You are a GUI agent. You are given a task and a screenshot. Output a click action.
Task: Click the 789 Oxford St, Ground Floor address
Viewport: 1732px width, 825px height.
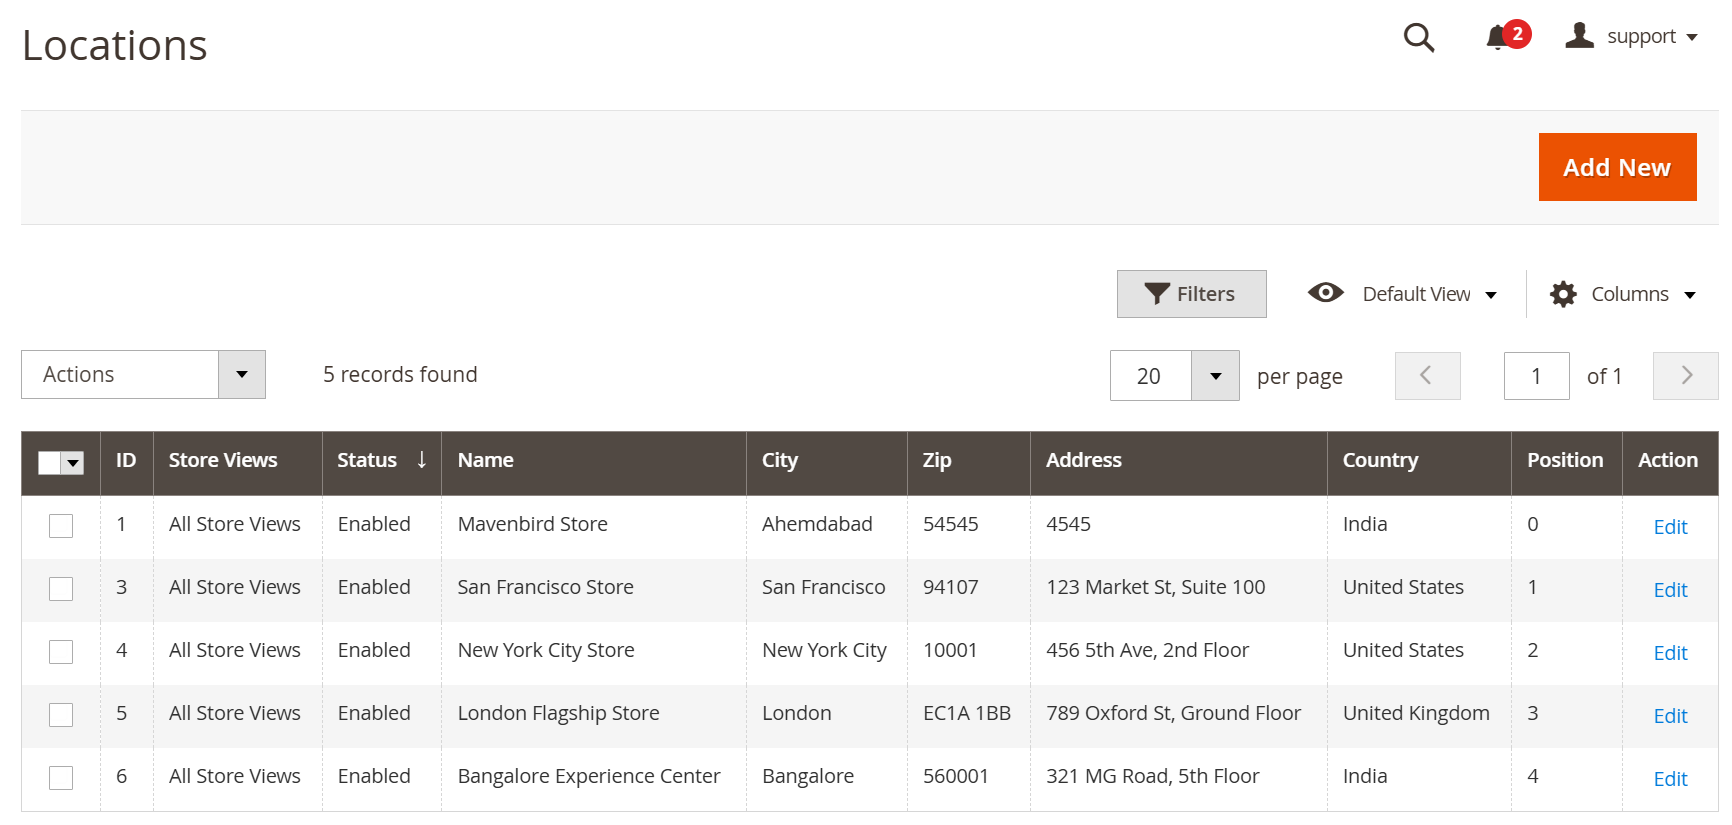pos(1173,713)
